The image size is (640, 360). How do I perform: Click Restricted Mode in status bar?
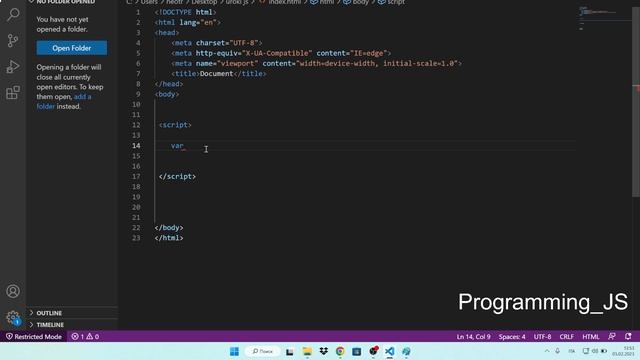tap(33, 336)
